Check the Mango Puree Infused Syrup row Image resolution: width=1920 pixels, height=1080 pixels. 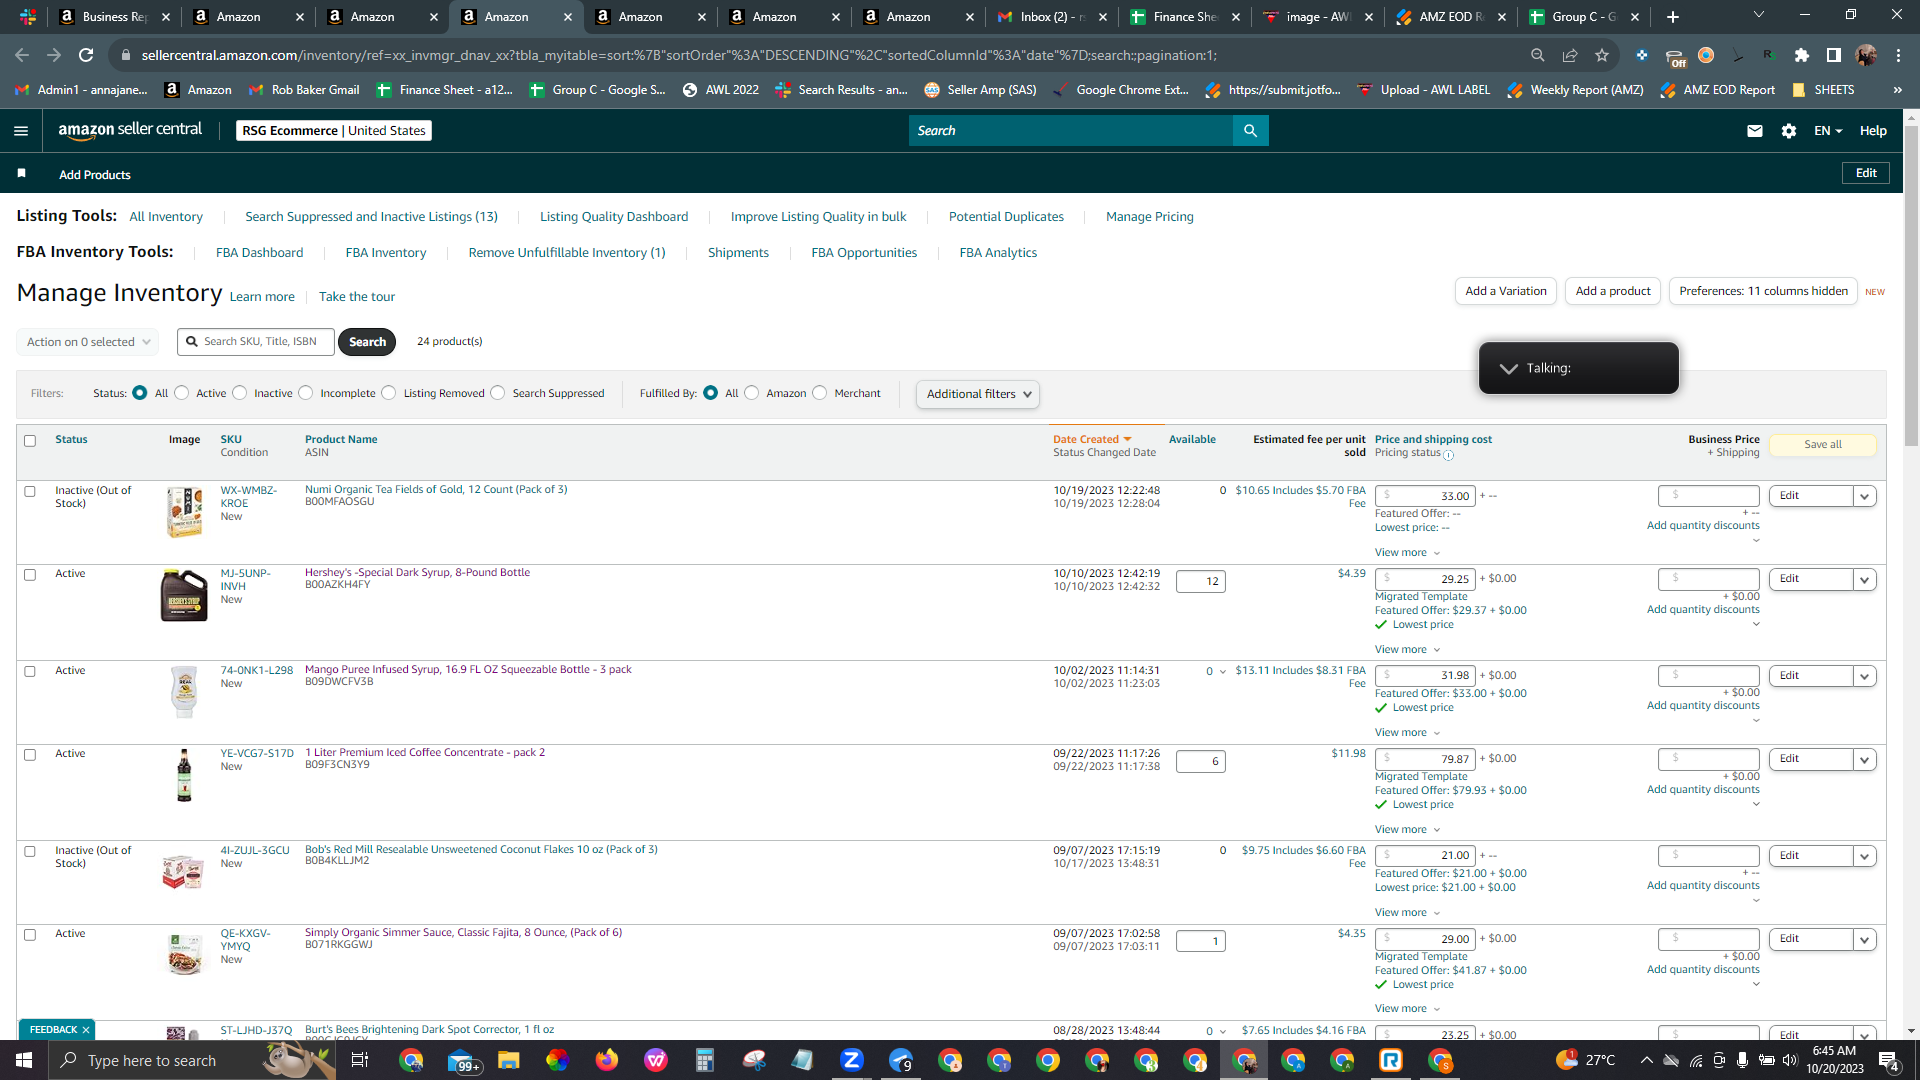(x=30, y=672)
